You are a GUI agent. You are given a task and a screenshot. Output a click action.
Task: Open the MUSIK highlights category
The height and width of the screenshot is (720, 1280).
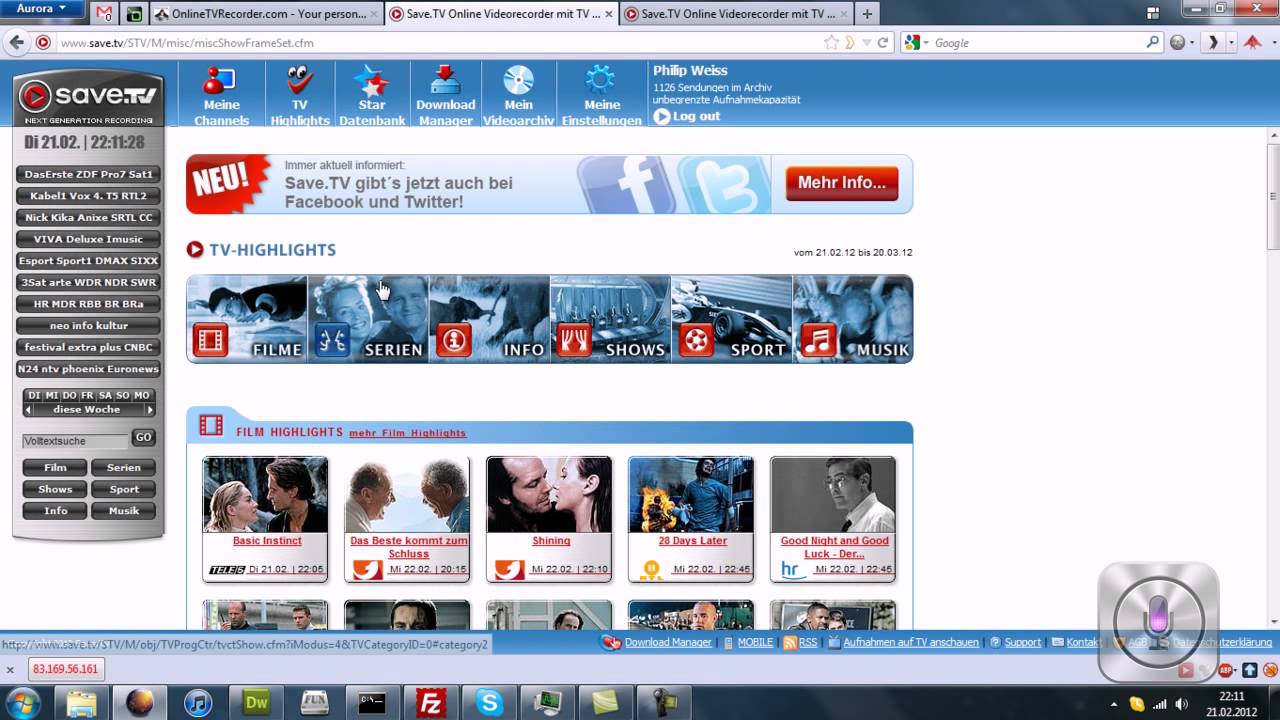coord(852,319)
